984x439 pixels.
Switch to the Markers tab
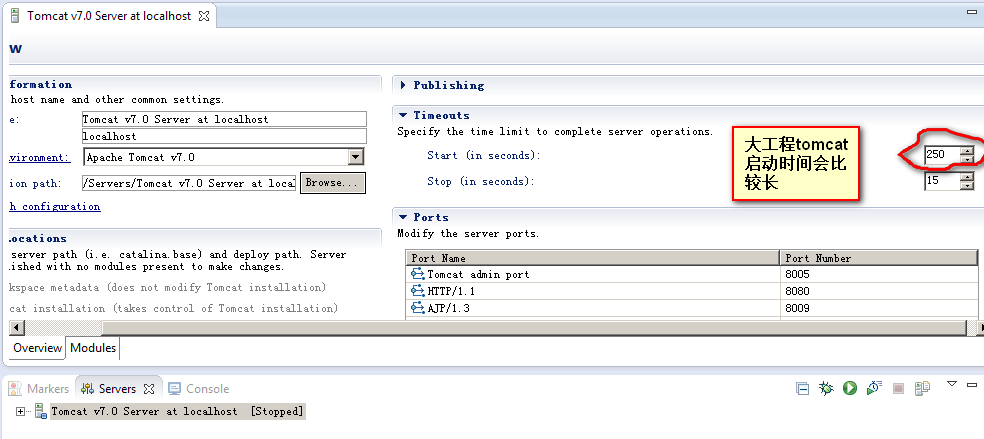tap(47, 389)
